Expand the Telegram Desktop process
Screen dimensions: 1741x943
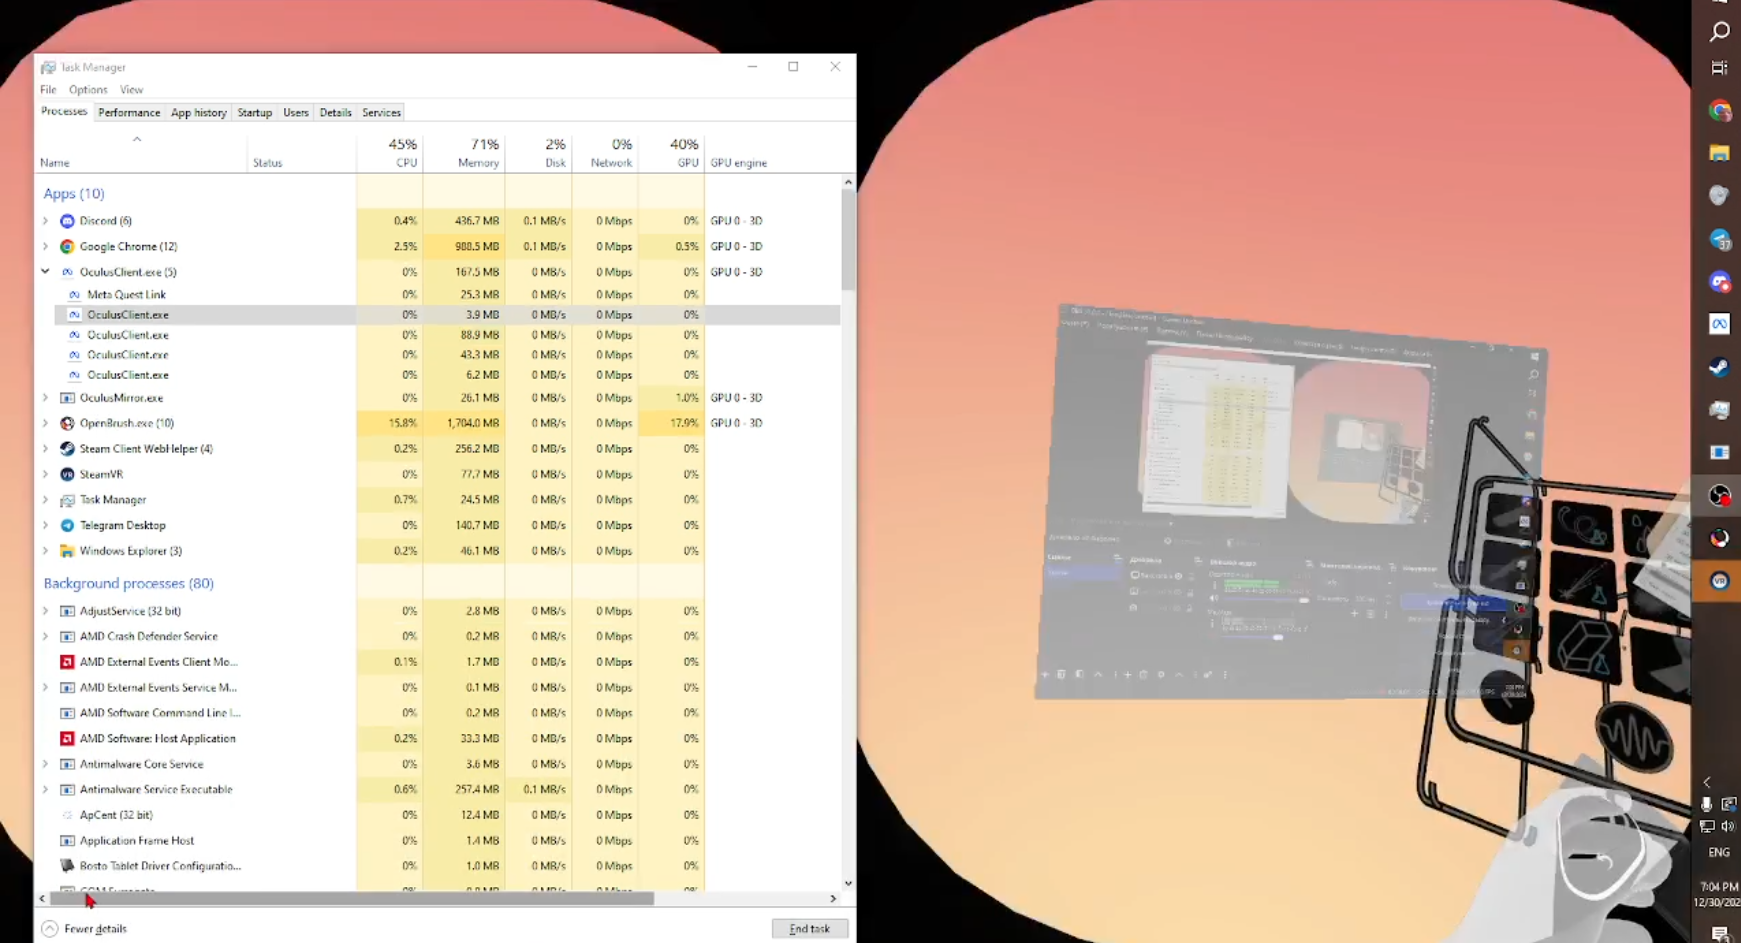pos(45,525)
